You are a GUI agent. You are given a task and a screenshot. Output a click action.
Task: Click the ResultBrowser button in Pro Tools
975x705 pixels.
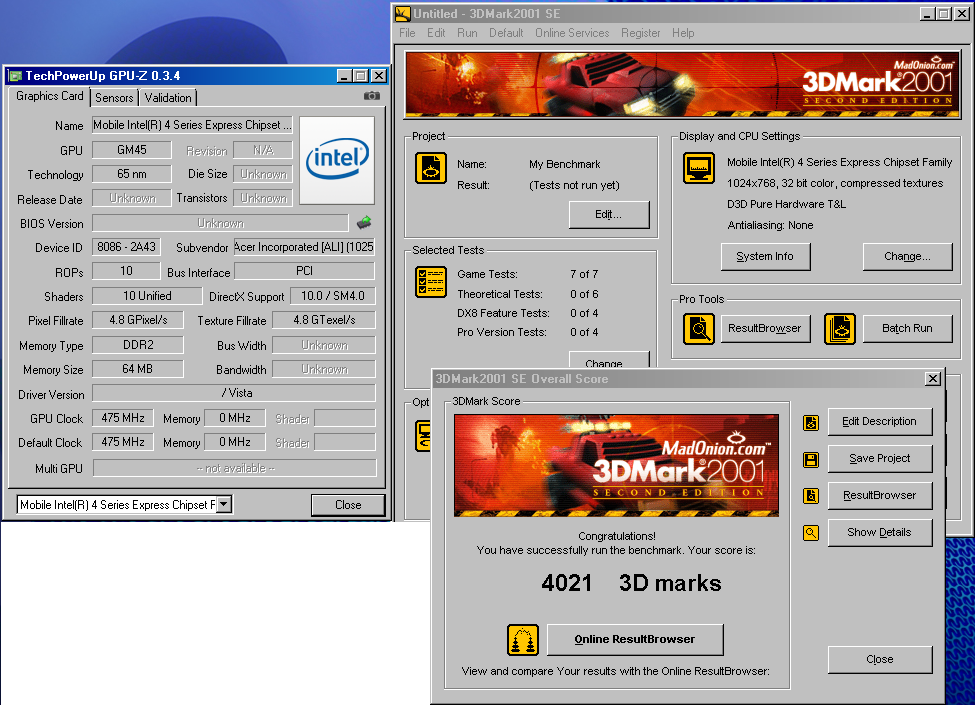pos(765,328)
